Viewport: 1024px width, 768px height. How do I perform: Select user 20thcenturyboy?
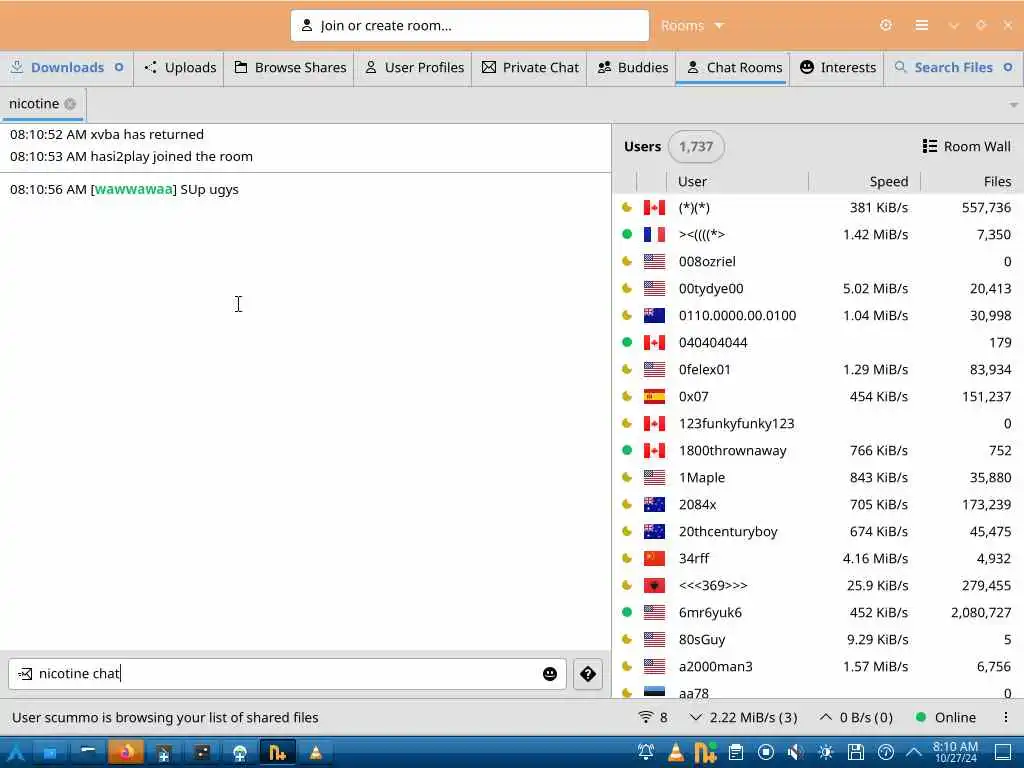pos(818,532)
